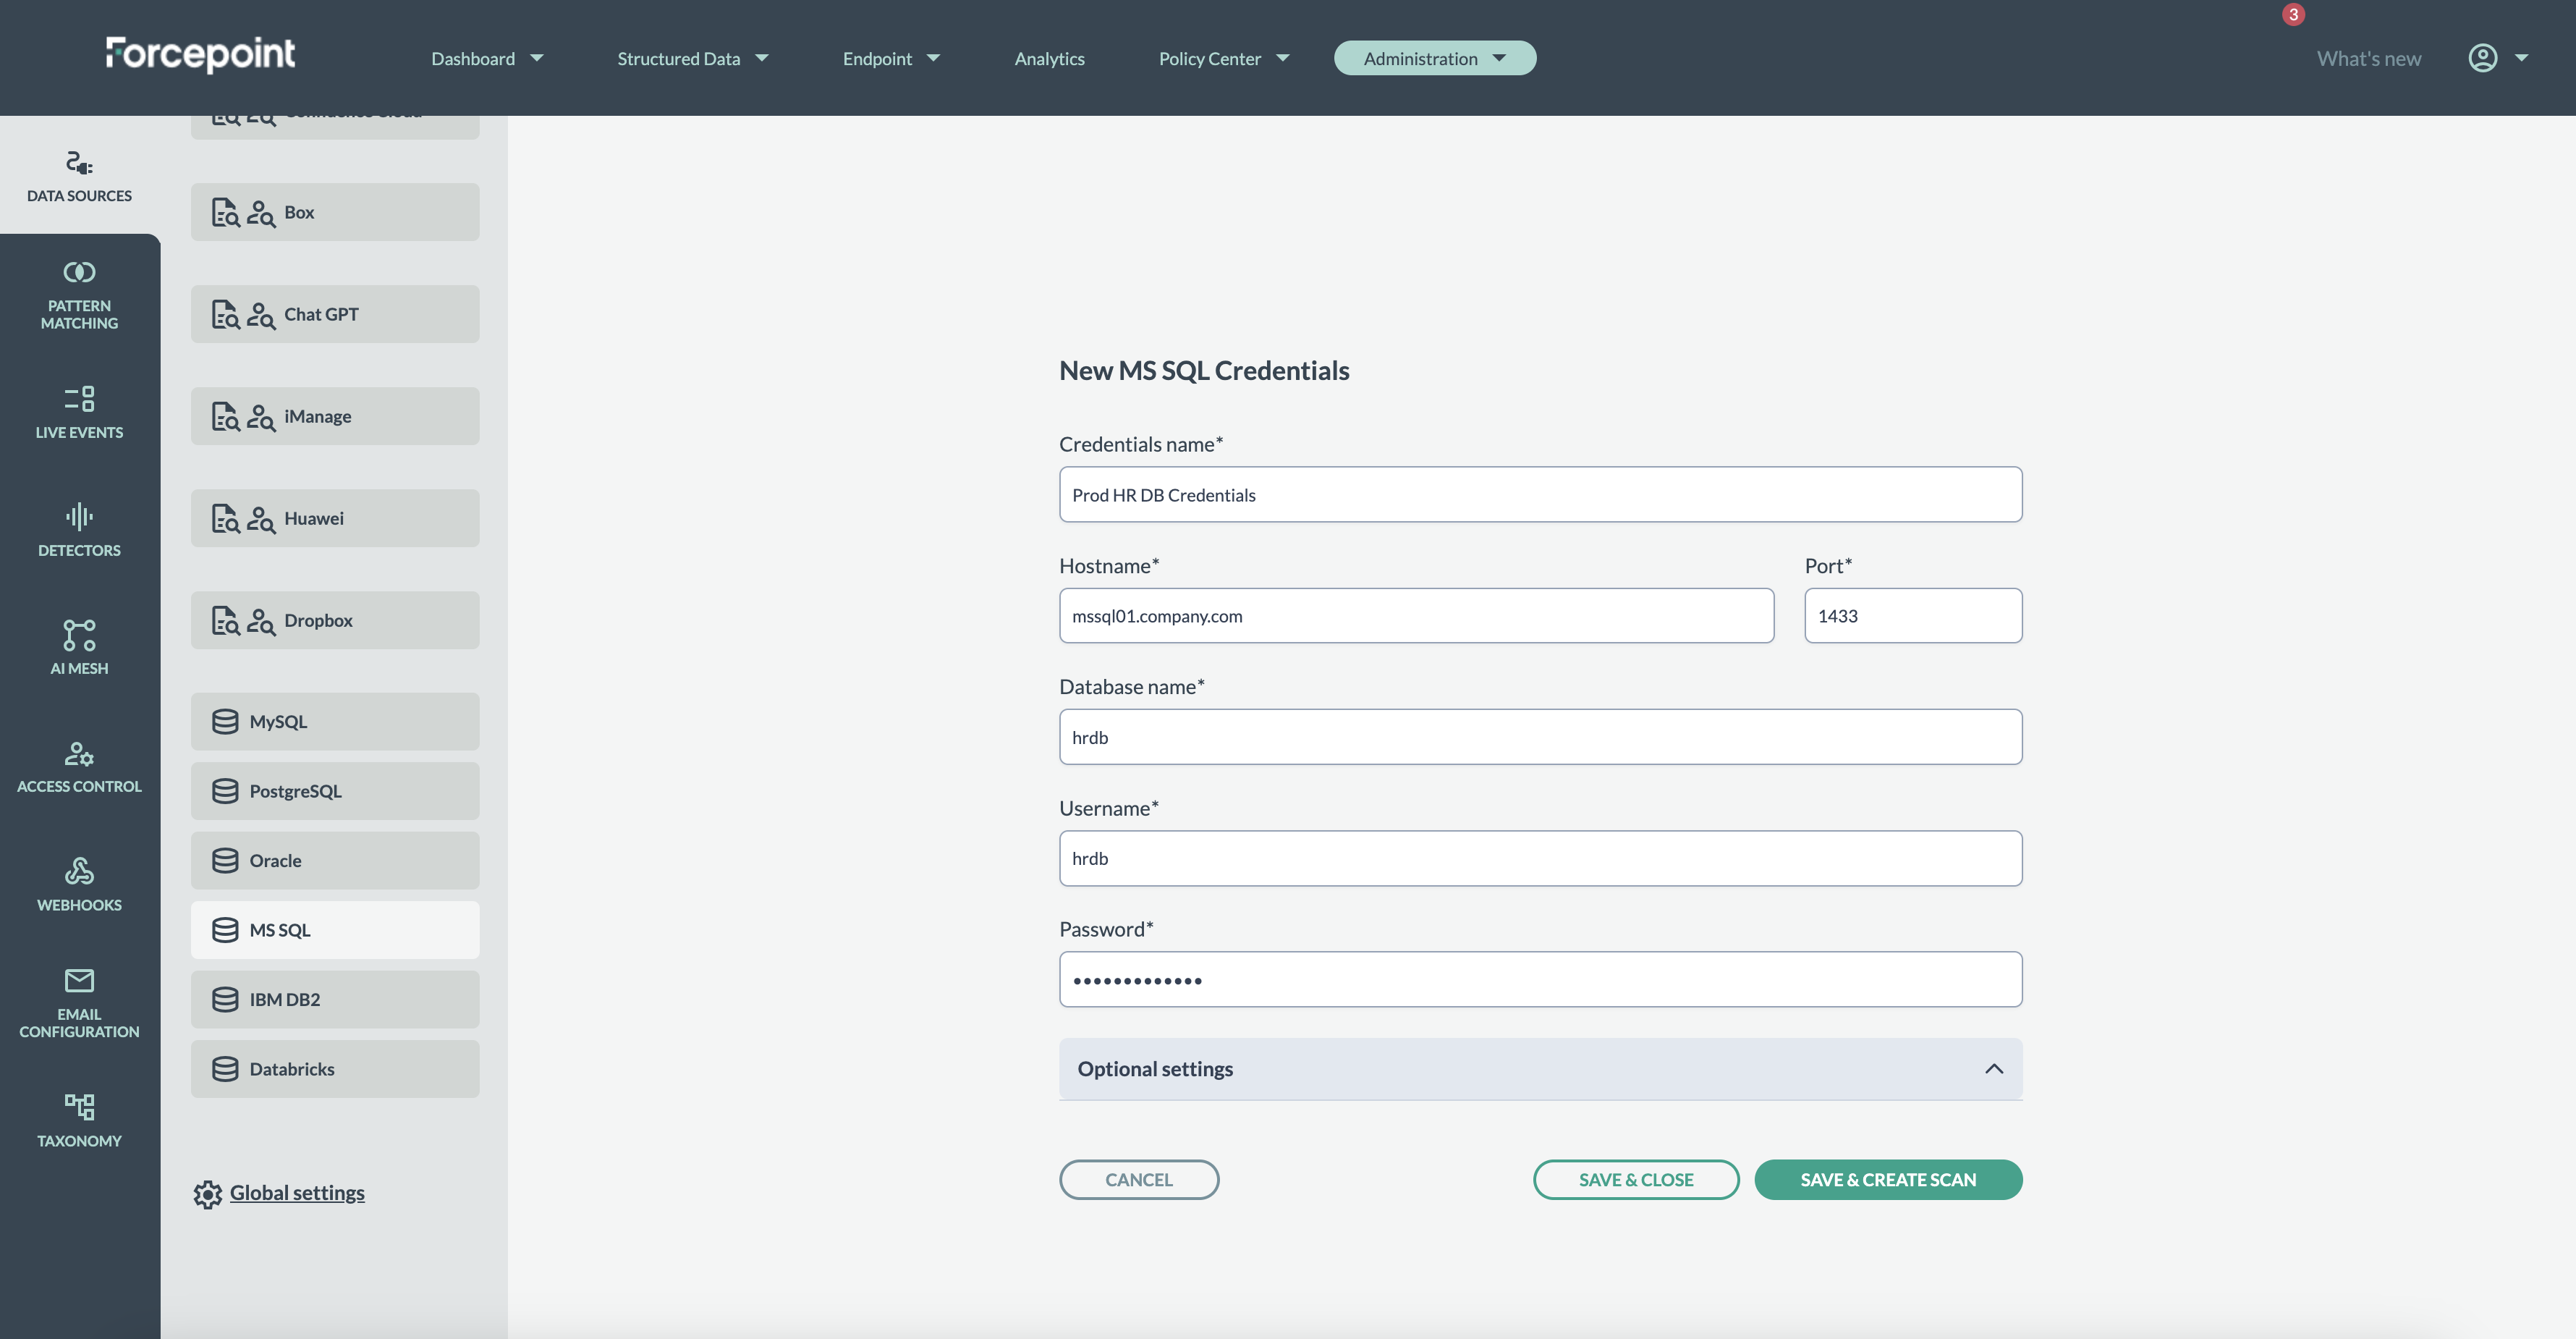The height and width of the screenshot is (1339, 2576).
Task: Open the Webhooks section
Action: tap(79, 884)
